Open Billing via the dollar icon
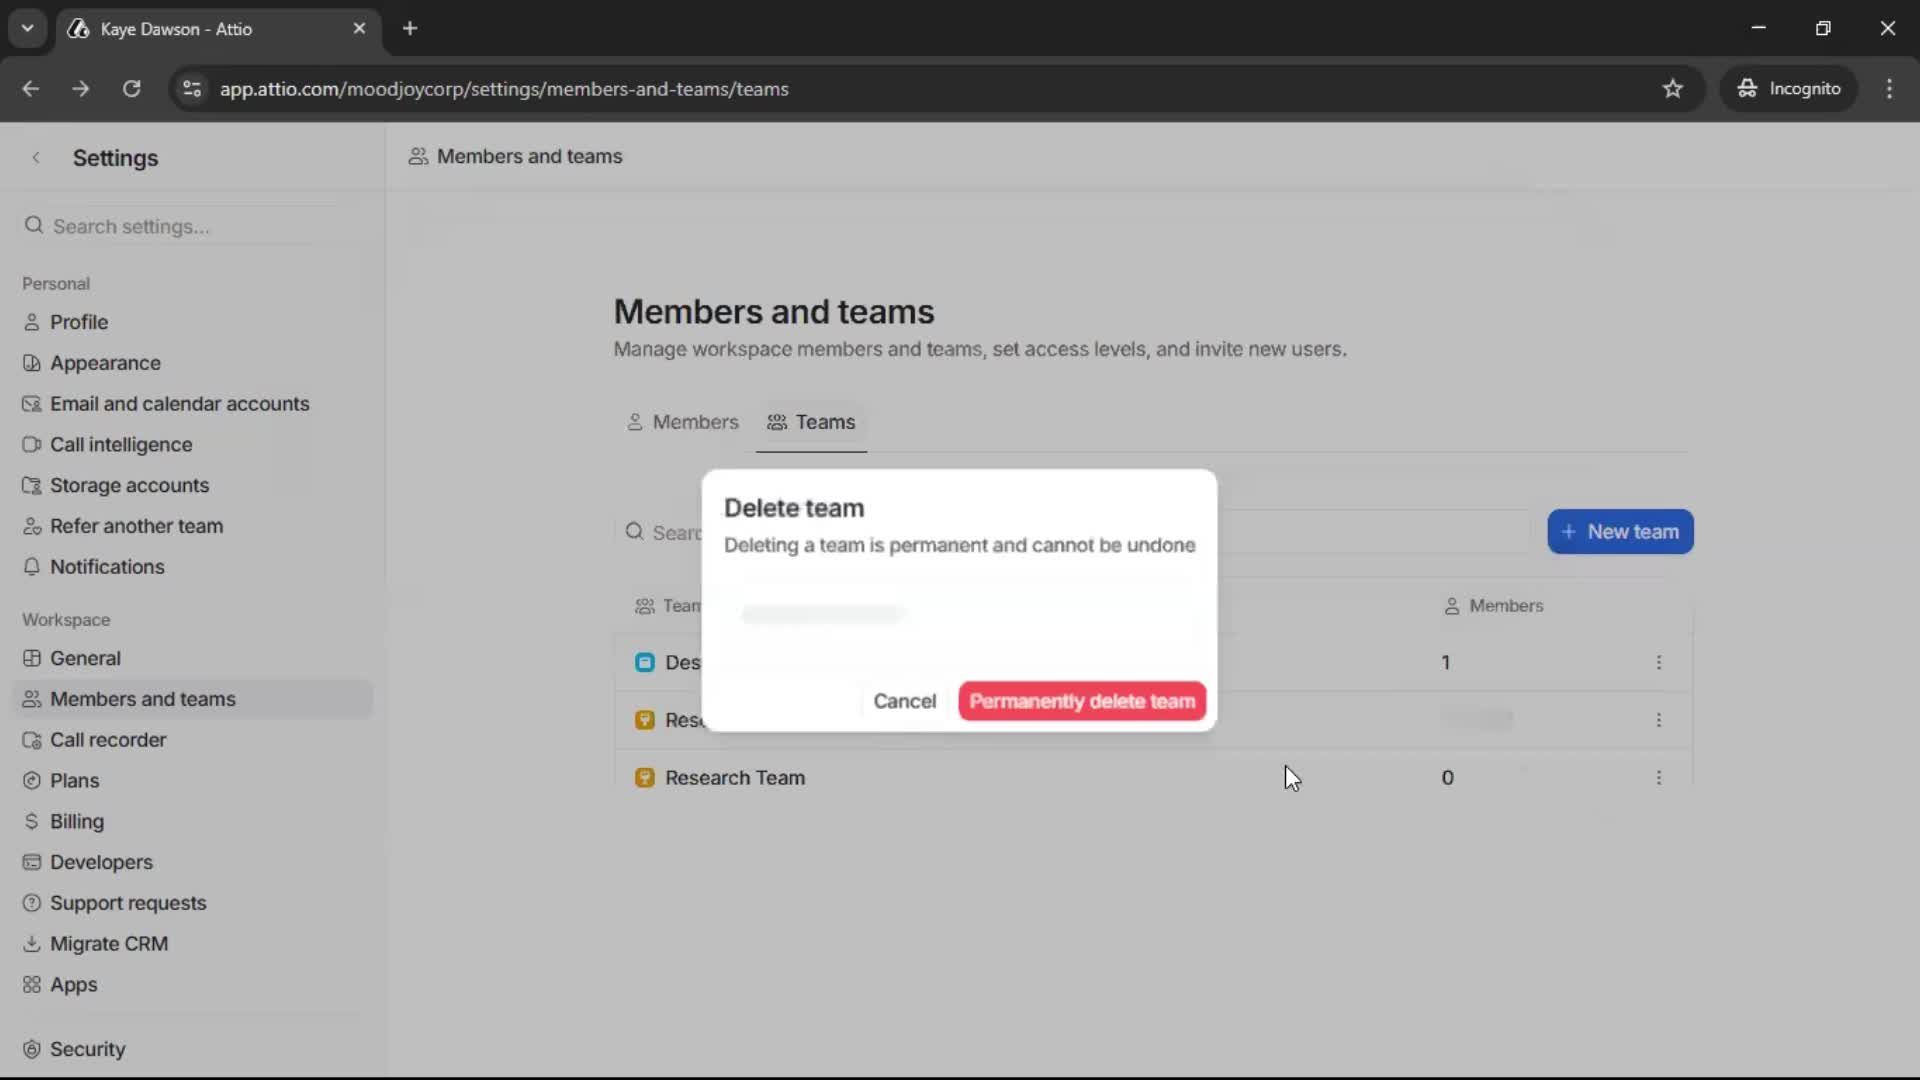The image size is (1920, 1080). pyautogui.click(x=32, y=821)
